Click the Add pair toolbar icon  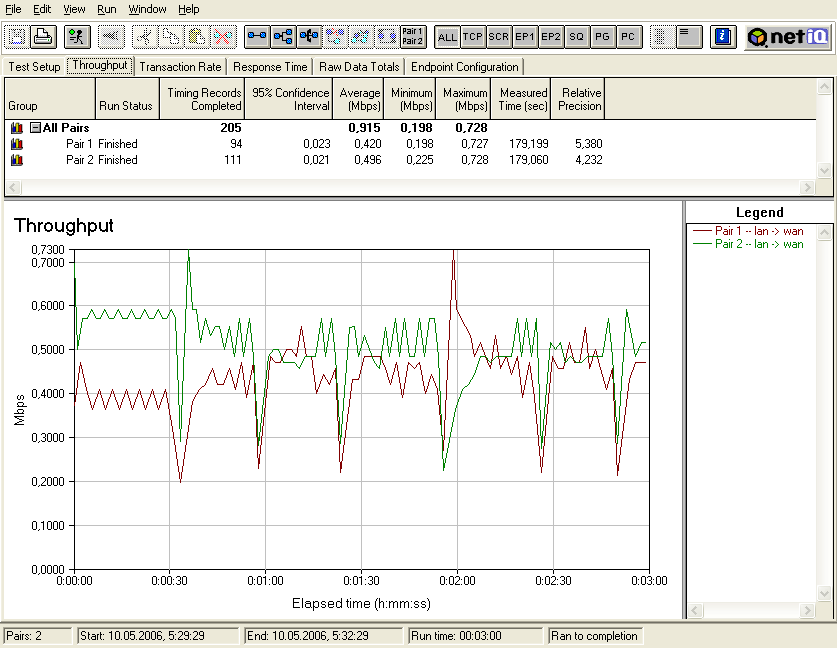(257, 37)
